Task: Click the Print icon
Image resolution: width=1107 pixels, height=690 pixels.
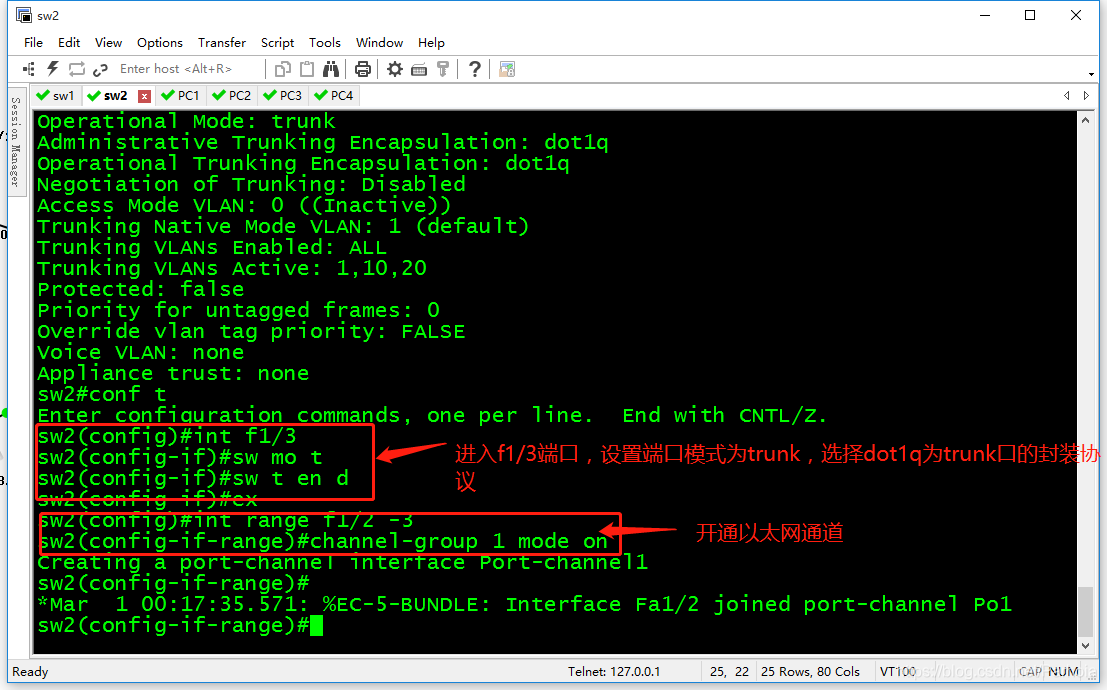Action: coord(363,69)
